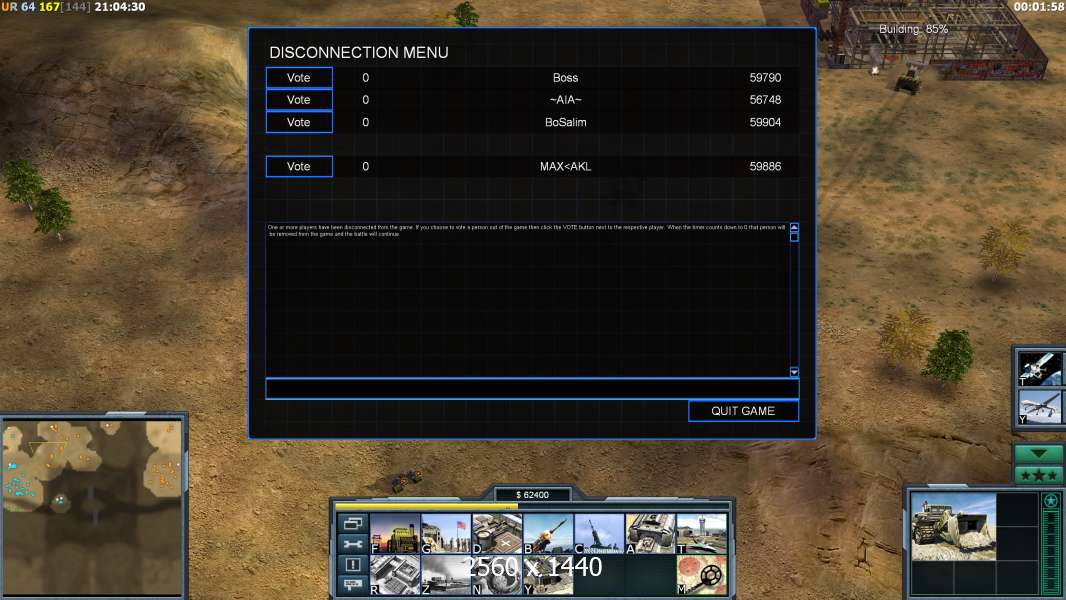Click the player name Boss

coord(566,77)
